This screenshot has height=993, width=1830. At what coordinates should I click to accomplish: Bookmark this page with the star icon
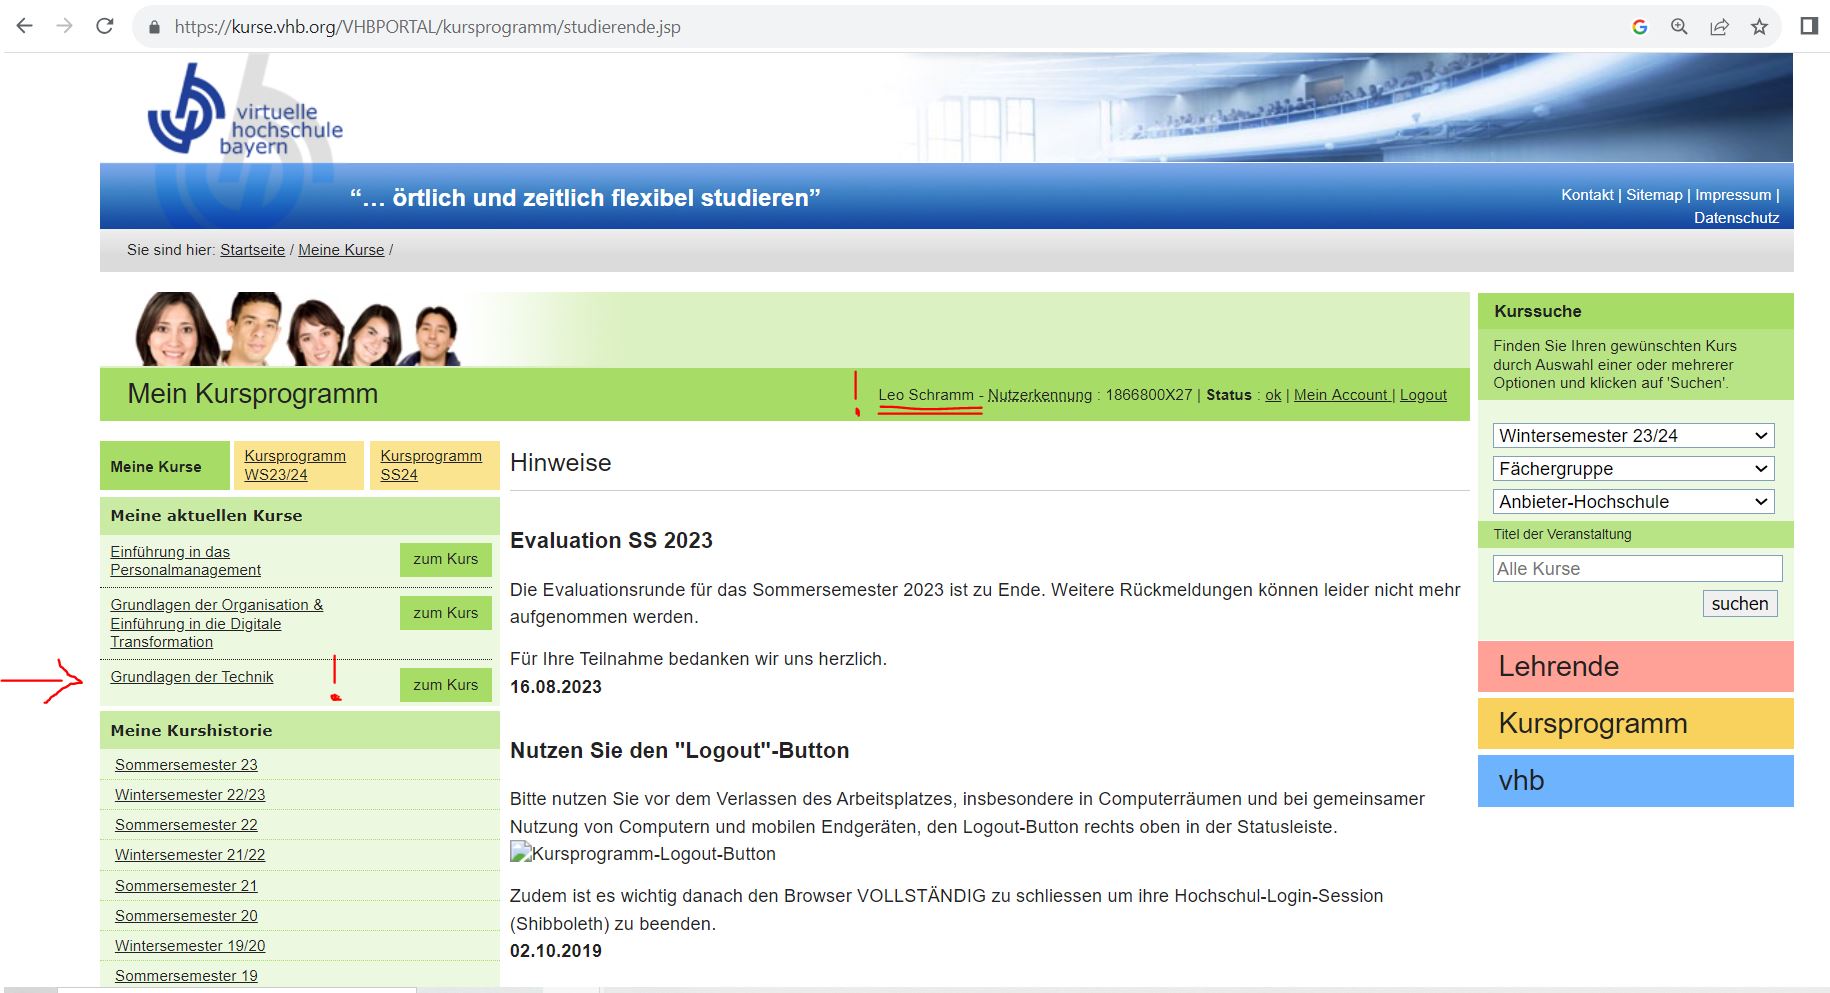point(1759,27)
